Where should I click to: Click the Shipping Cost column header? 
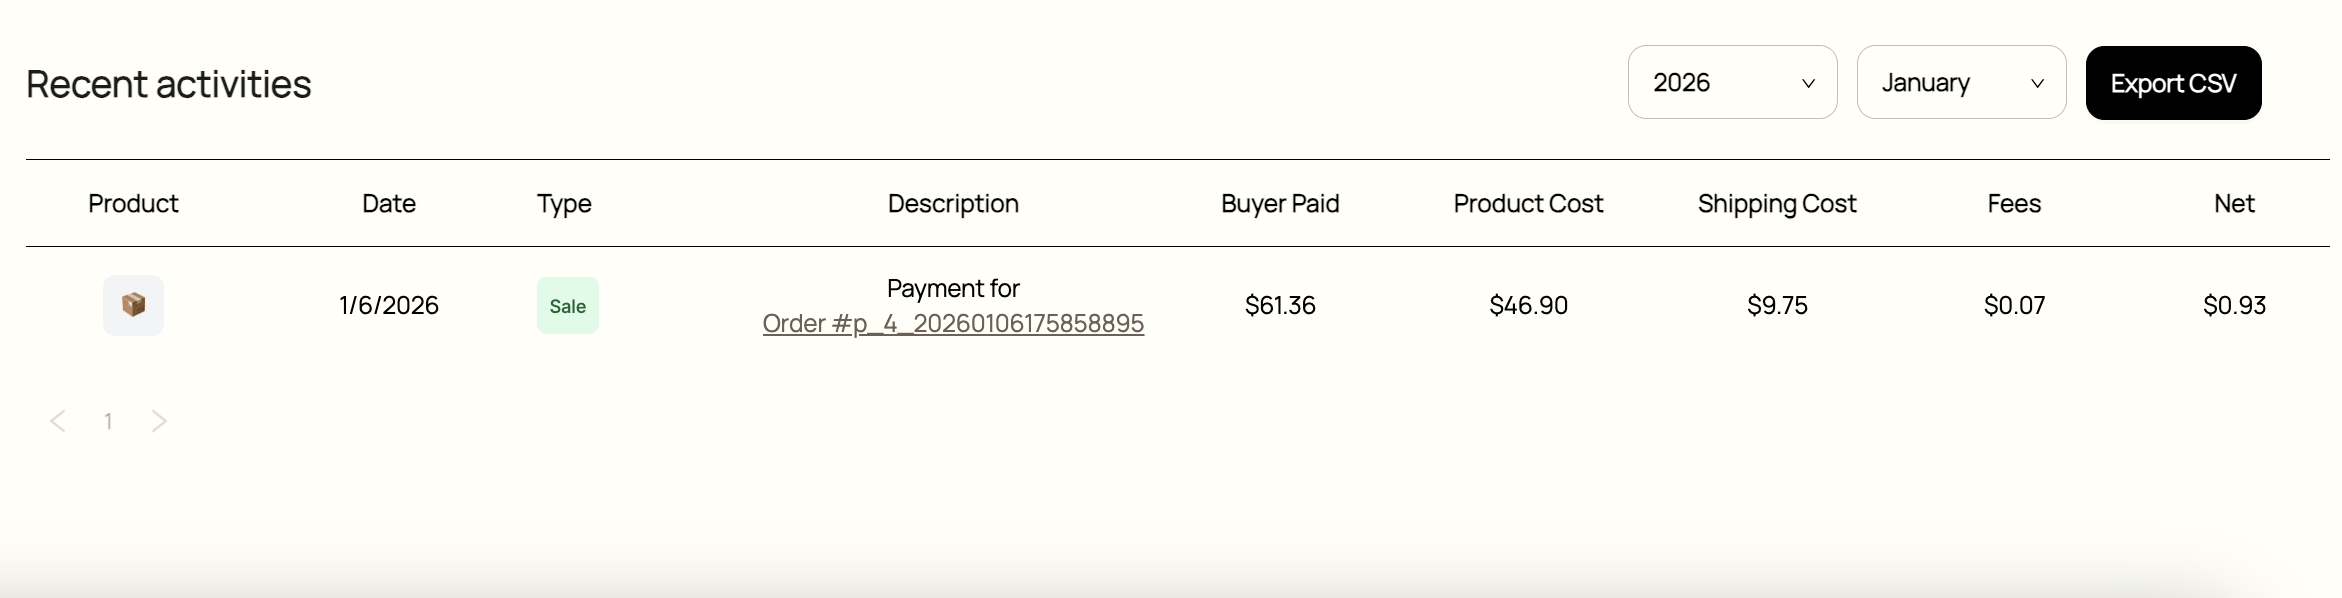[1777, 204]
